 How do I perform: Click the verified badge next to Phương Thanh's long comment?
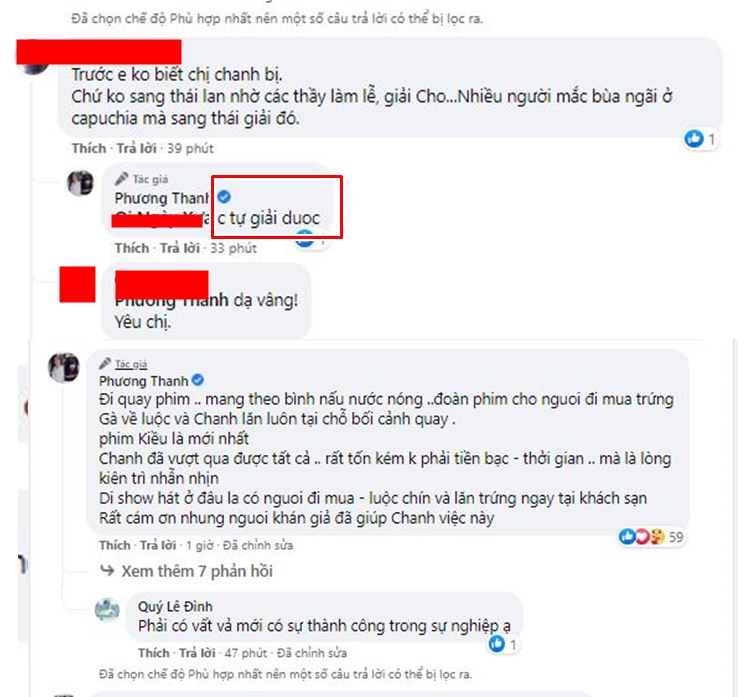(x=197, y=380)
